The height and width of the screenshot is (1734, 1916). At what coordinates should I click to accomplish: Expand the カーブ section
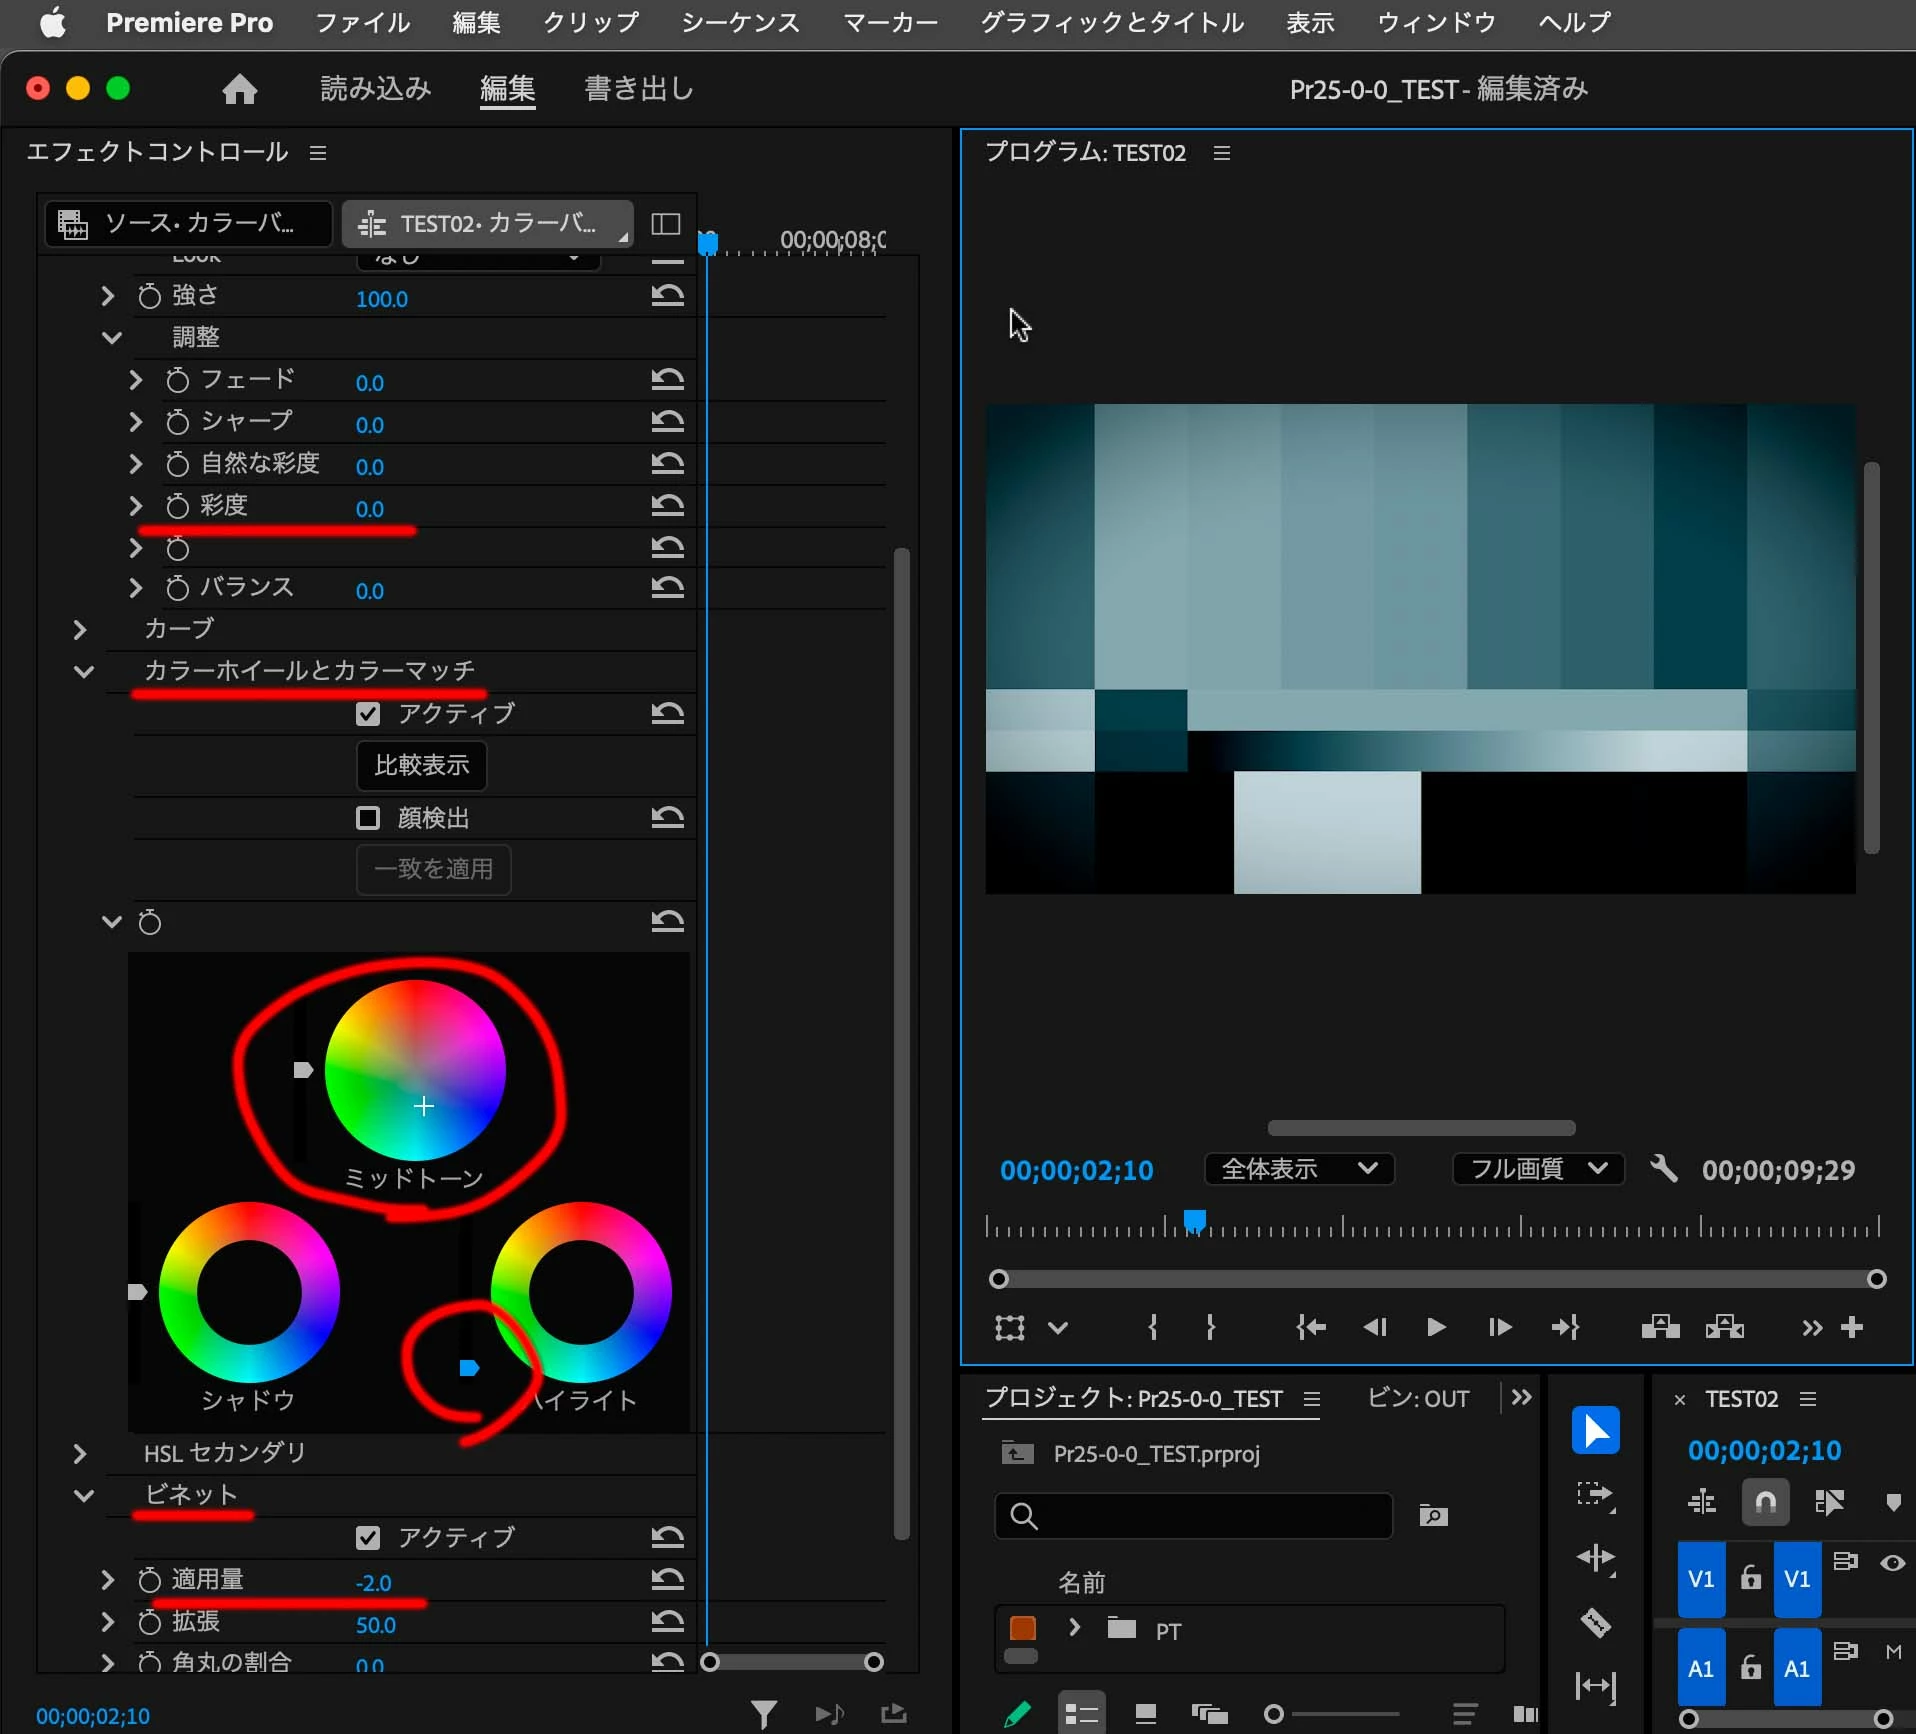pos(80,629)
